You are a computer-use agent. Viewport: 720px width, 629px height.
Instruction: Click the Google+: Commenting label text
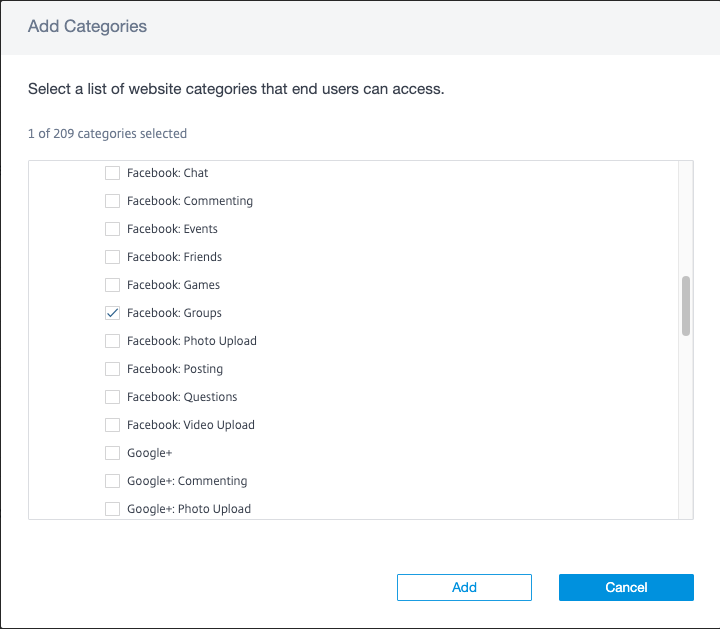187,481
